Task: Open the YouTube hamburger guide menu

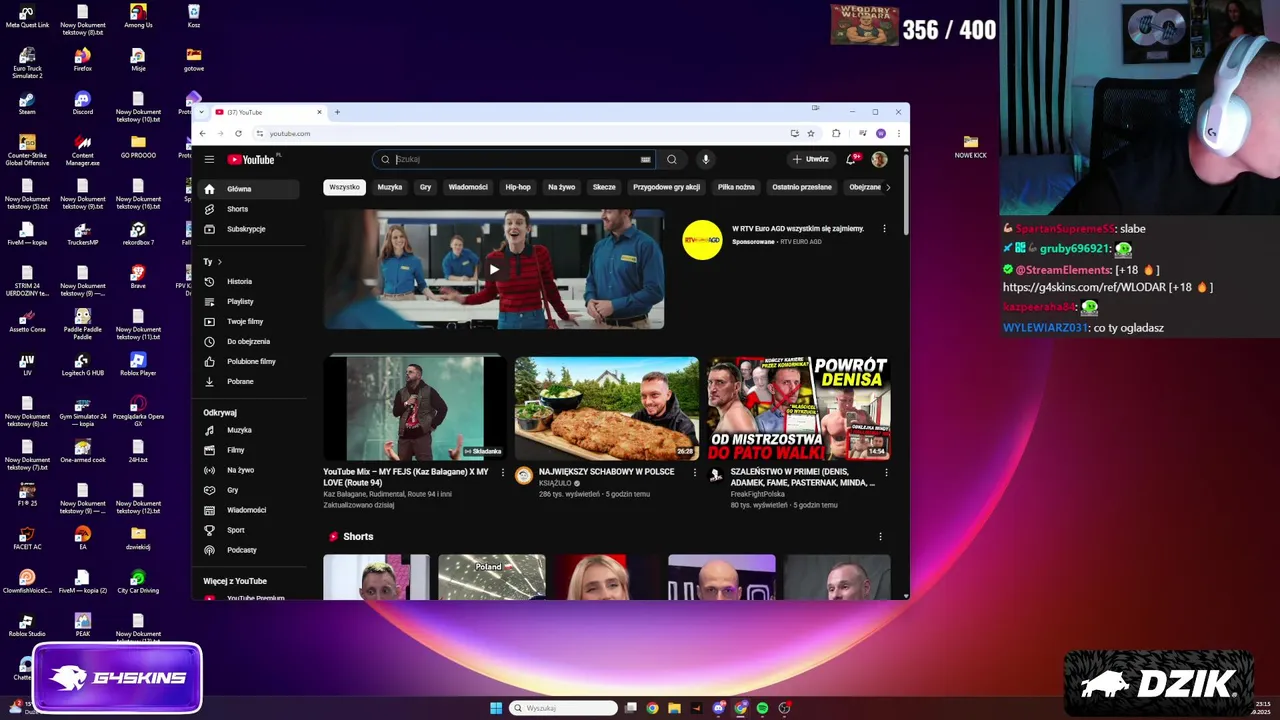Action: [x=209, y=159]
